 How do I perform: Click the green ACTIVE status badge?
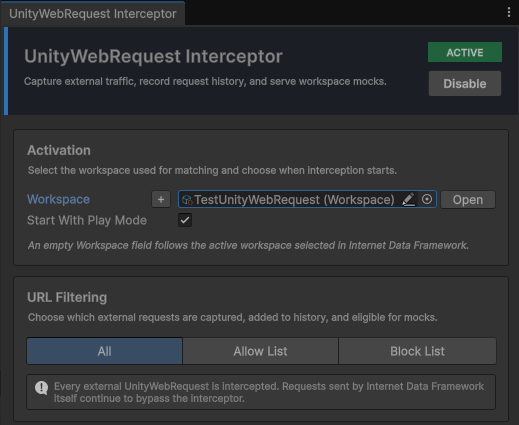click(465, 52)
